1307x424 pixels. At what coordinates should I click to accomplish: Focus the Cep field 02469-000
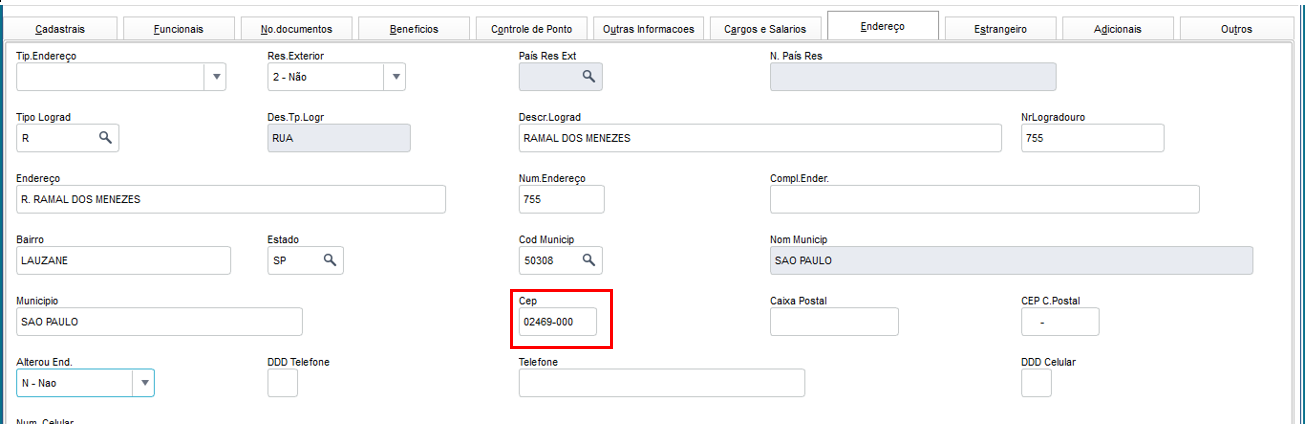(x=558, y=322)
